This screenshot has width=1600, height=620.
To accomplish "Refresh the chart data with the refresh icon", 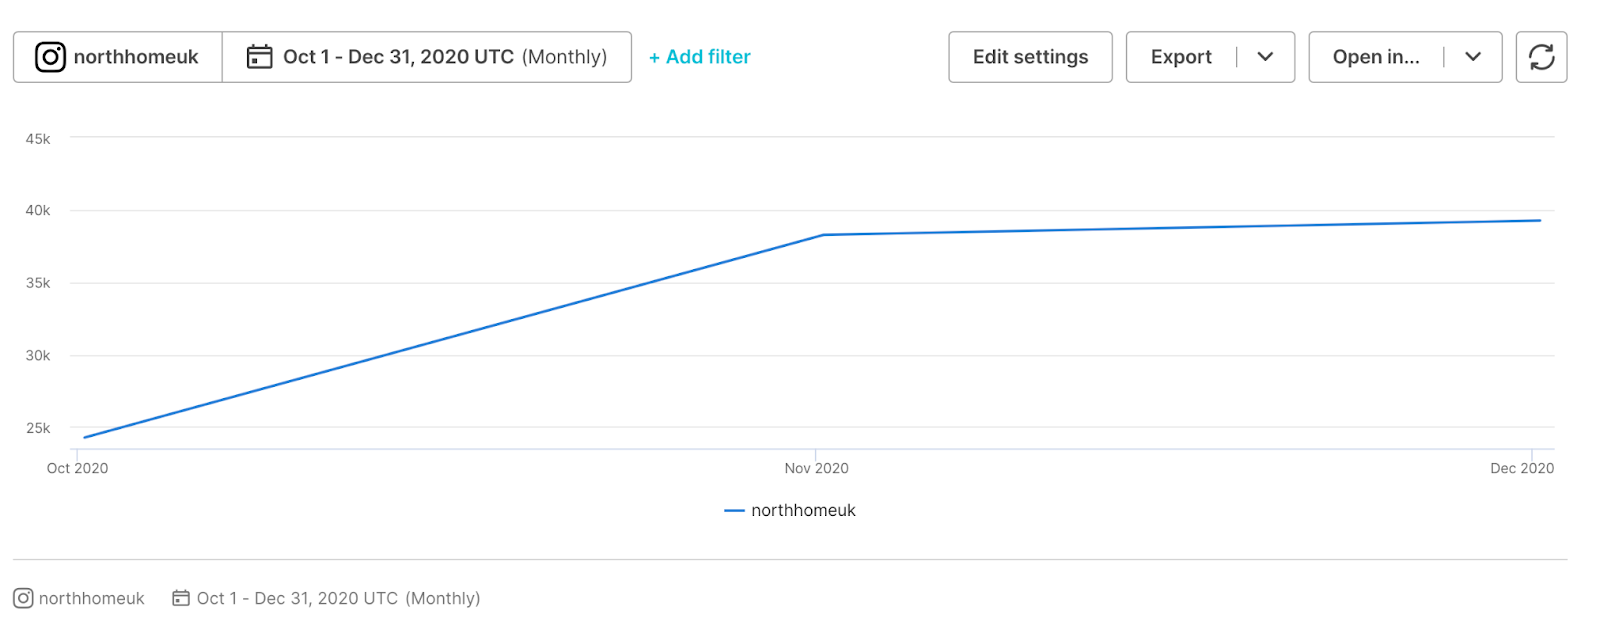I will click(1541, 57).
